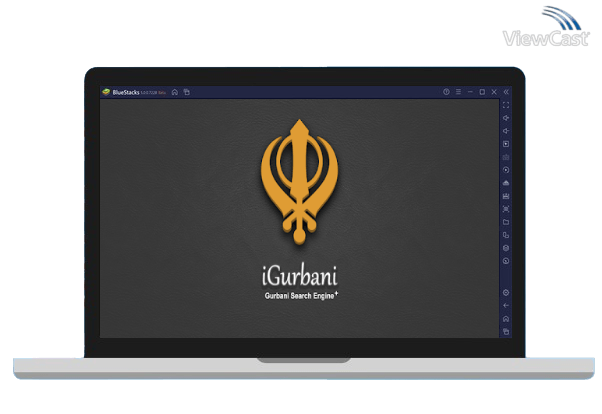Click the play-box icon below volume controls

pyautogui.click(x=506, y=144)
